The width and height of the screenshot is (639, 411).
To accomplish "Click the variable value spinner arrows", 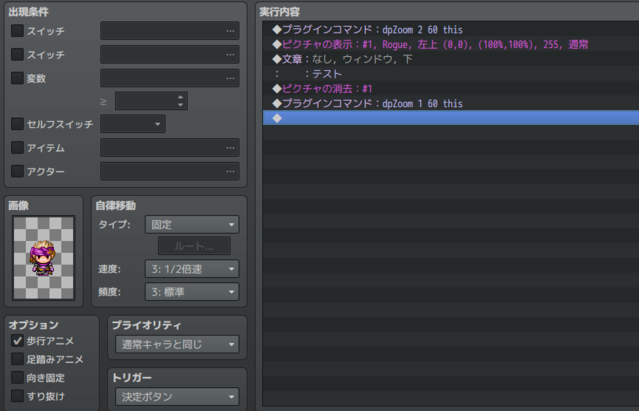I will (x=181, y=101).
